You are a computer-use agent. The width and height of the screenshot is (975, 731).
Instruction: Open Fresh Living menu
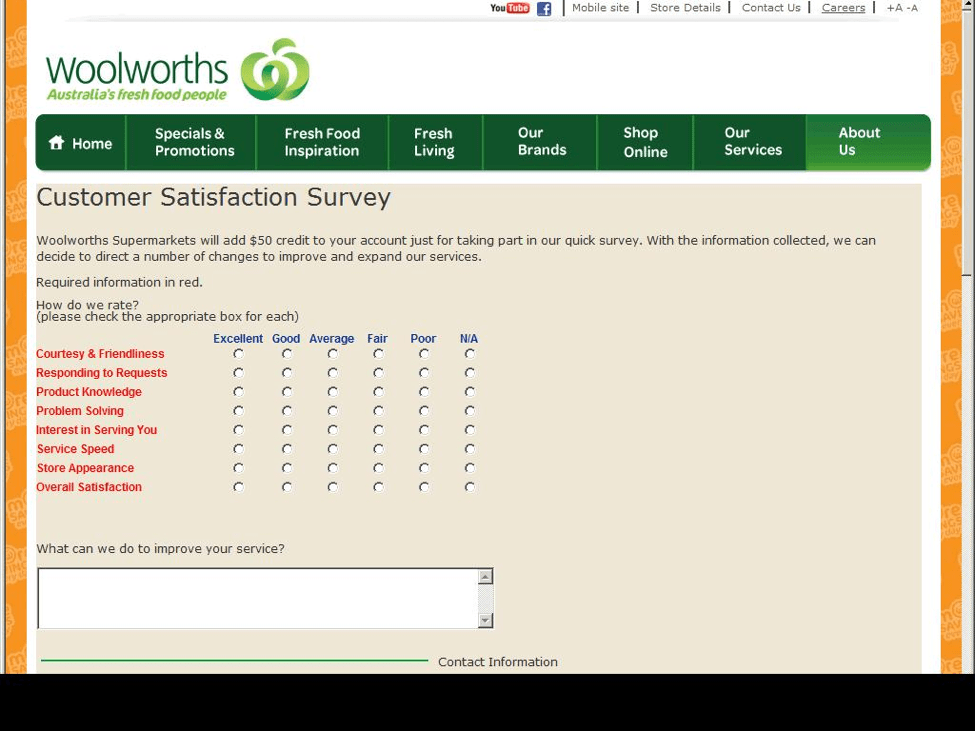[x=434, y=142]
